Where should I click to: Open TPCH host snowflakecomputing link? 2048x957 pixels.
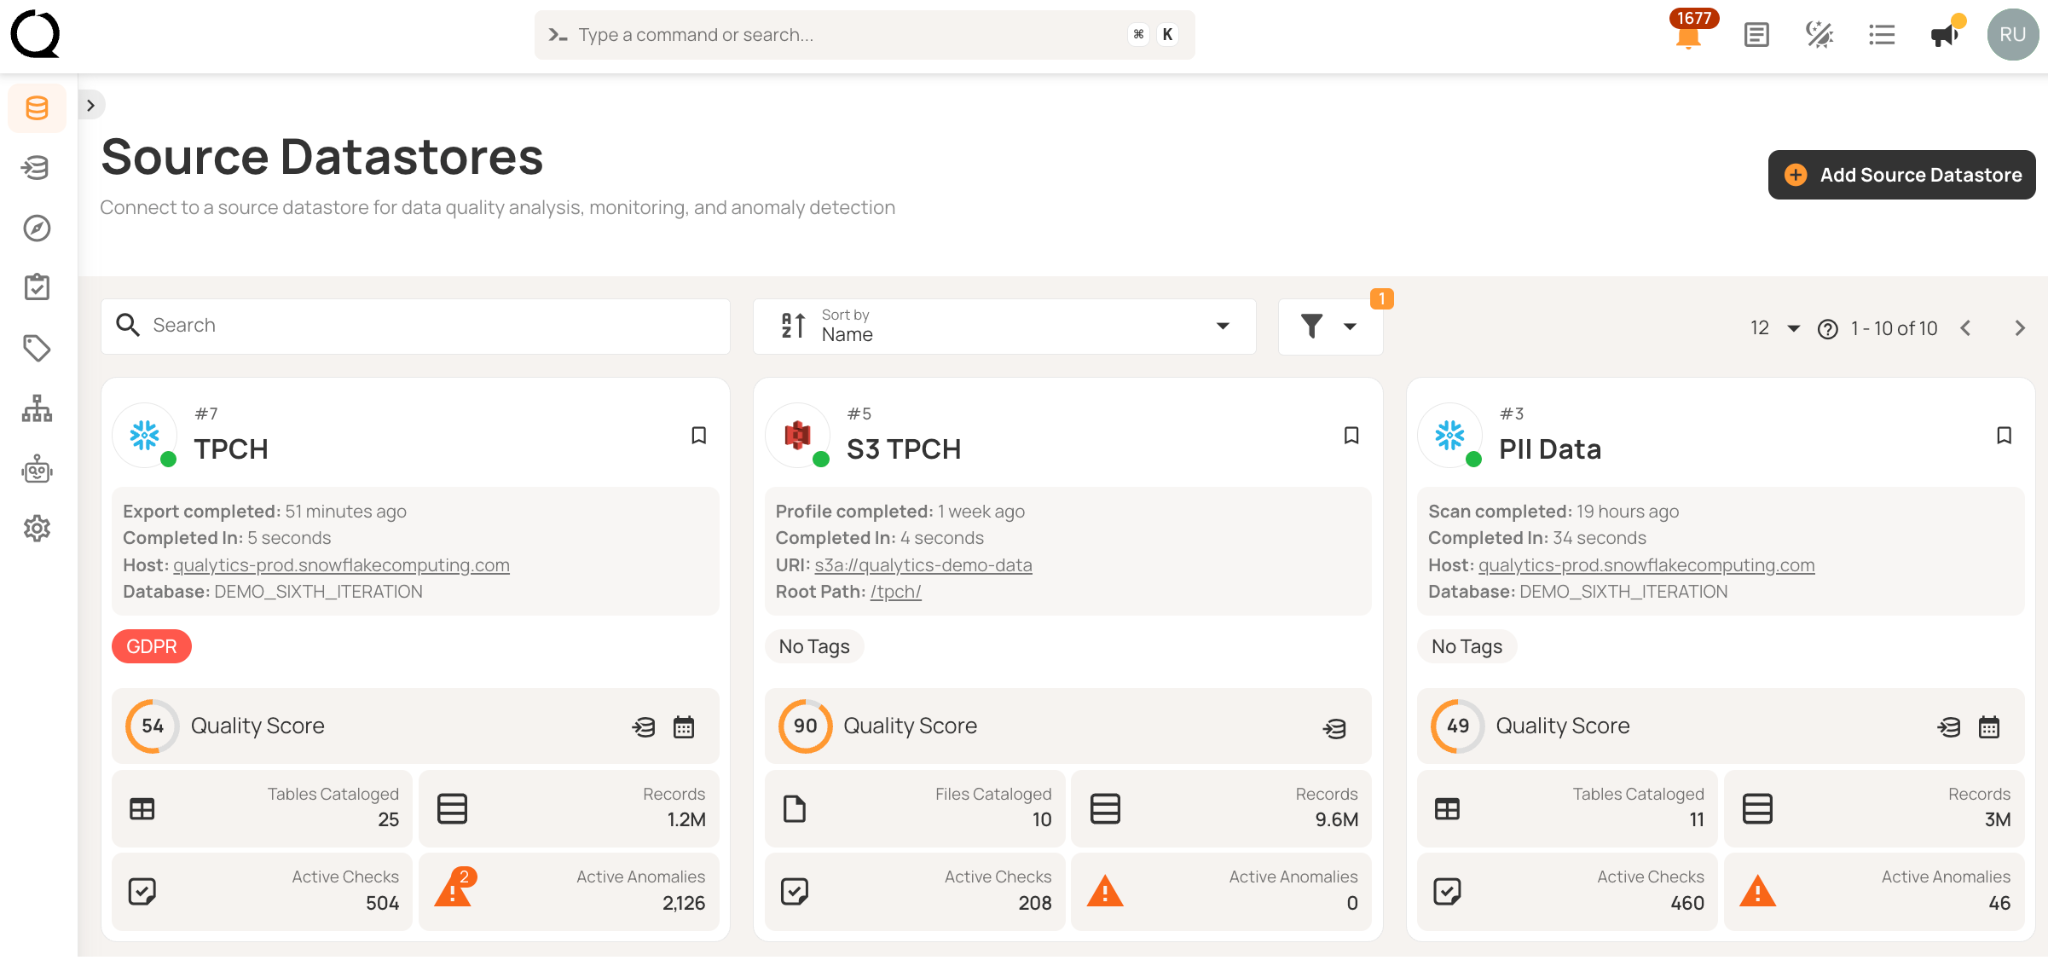pos(341,565)
